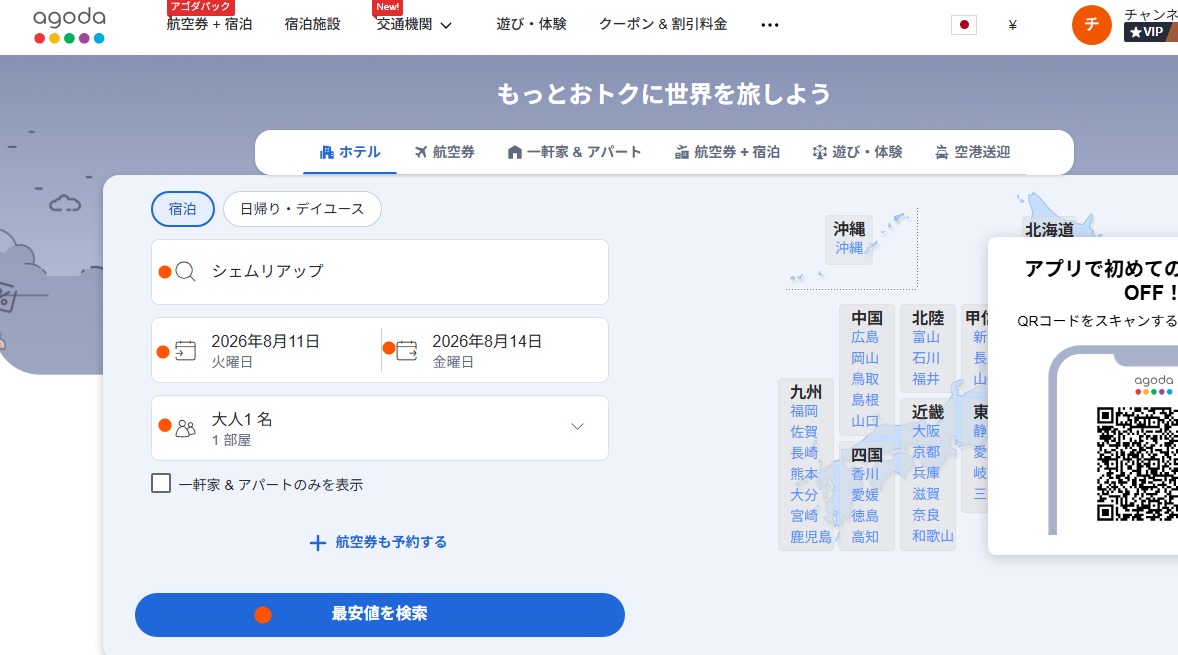Select the 日帰り・デイユース option pill
1178x655 pixels.
302,209
